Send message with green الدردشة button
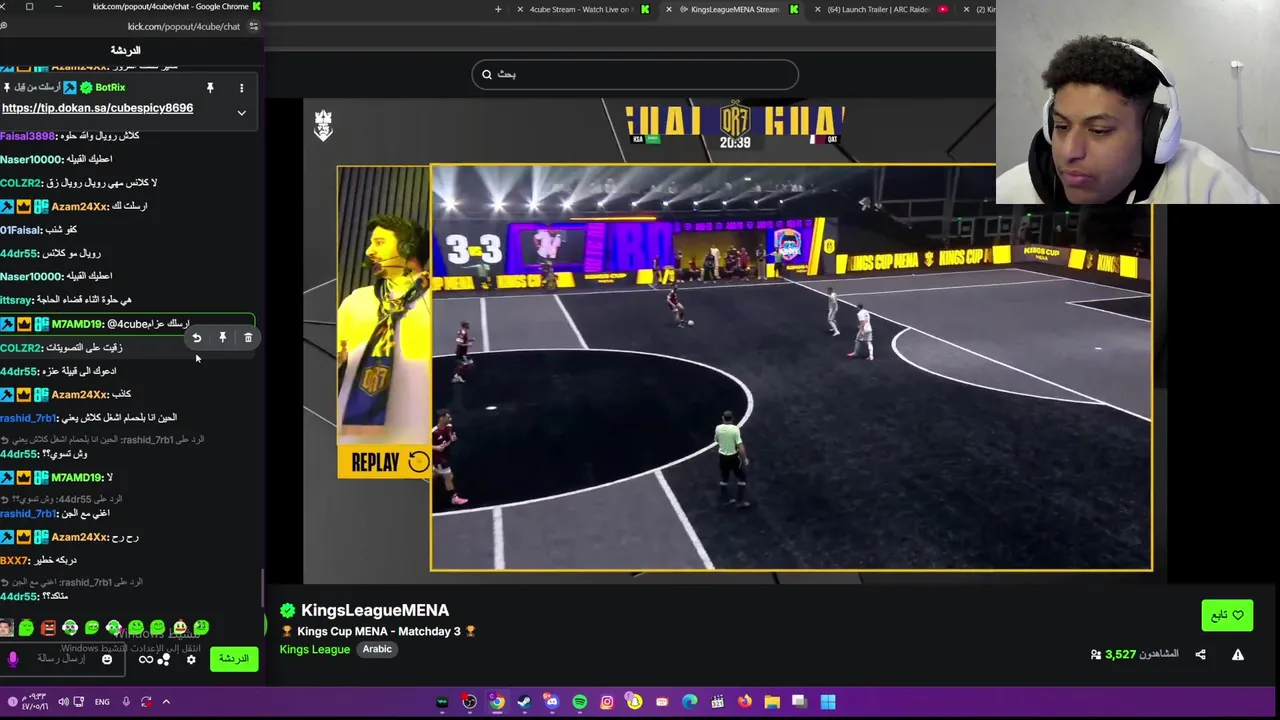 click(234, 659)
